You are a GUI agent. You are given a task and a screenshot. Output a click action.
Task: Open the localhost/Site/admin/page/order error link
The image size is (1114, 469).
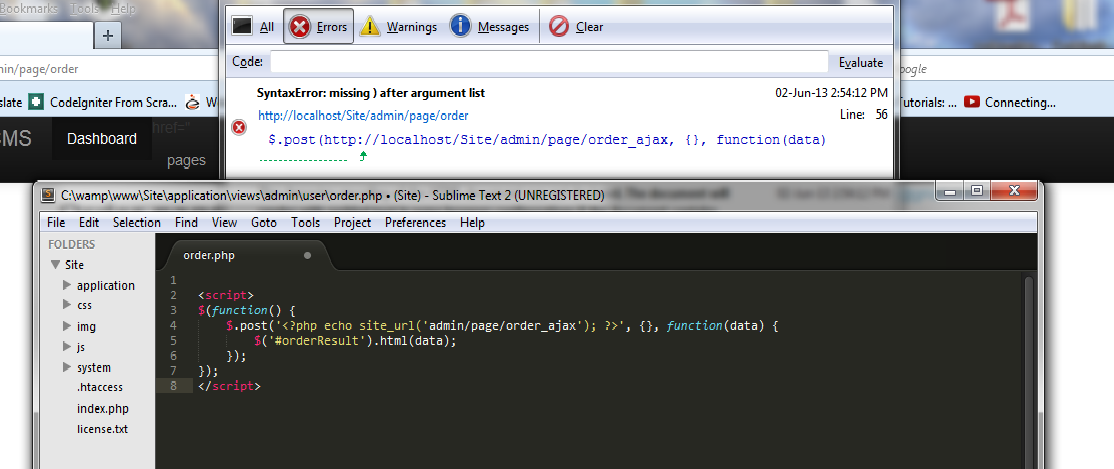363,115
